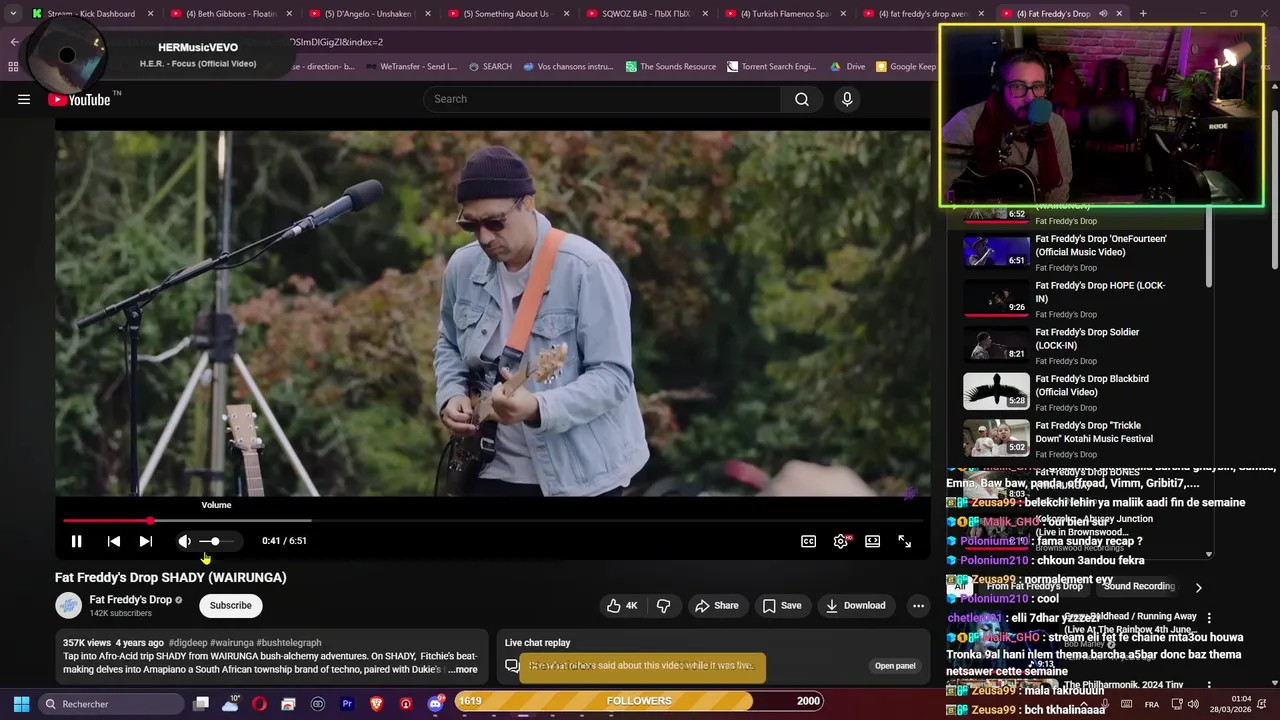This screenshot has width=1280, height=720.
Task: Open browser tab search dropdown
Action: pos(12,14)
